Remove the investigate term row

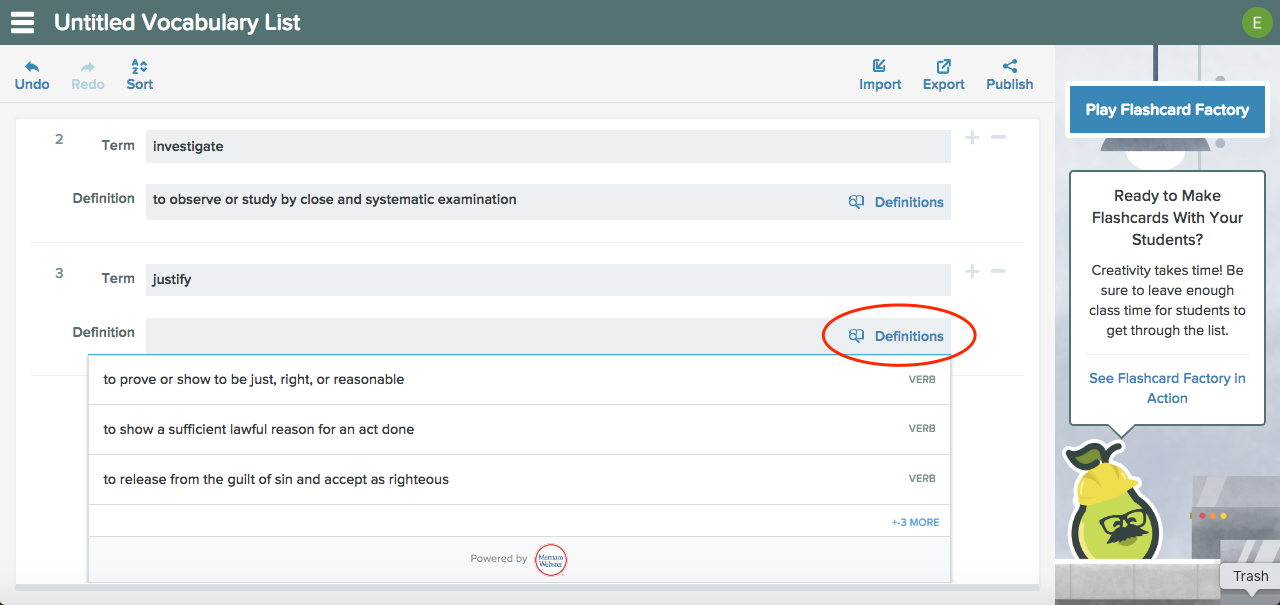point(998,137)
